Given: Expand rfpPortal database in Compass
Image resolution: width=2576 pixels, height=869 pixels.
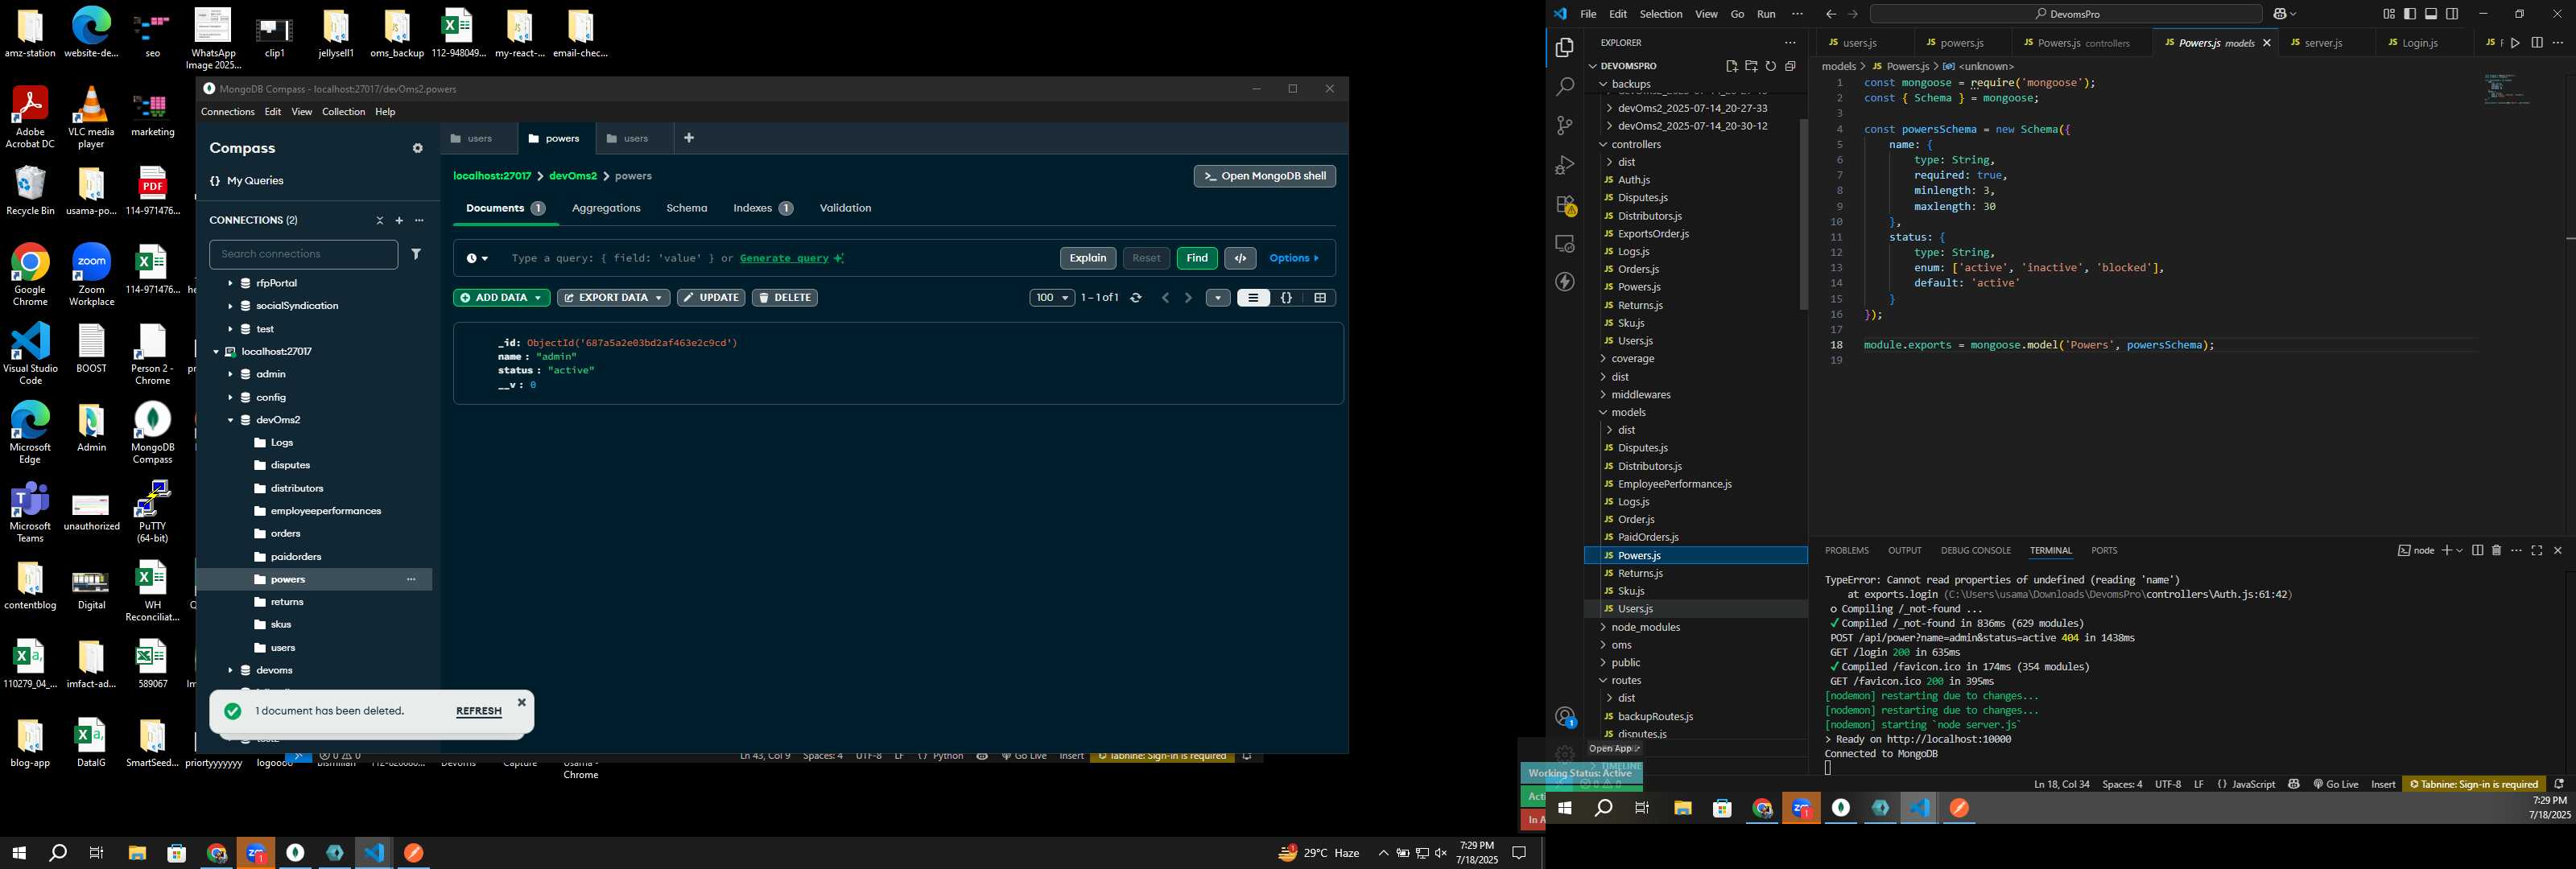Looking at the screenshot, I should [x=230, y=283].
